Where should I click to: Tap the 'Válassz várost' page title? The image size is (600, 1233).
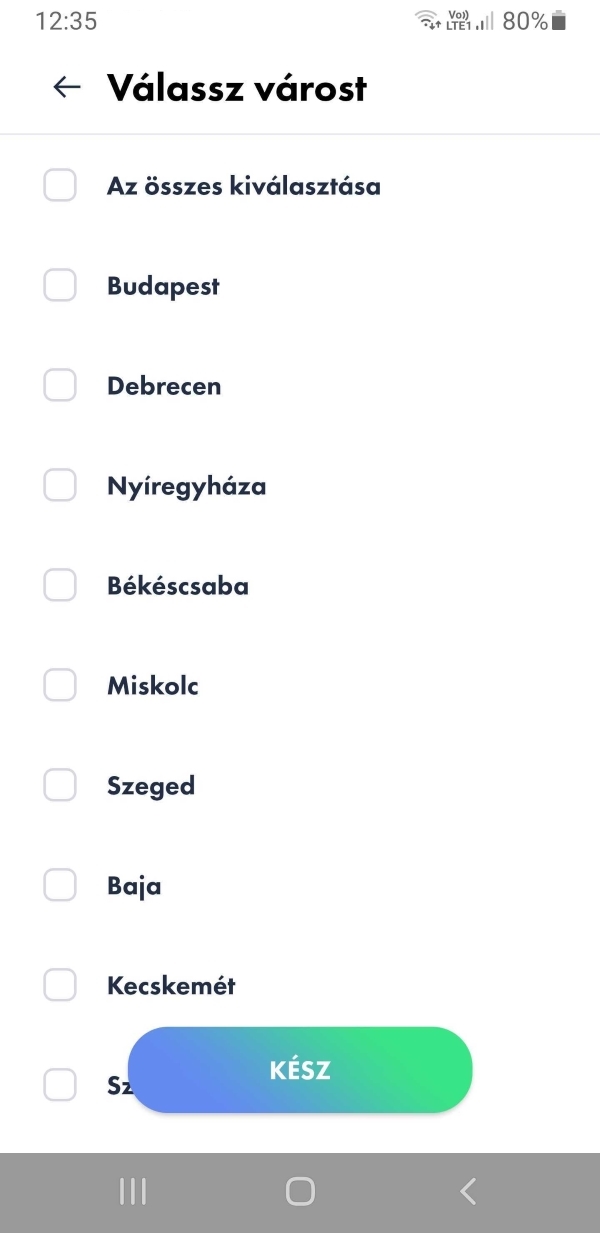pyautogui.click(x=237, y=88)
